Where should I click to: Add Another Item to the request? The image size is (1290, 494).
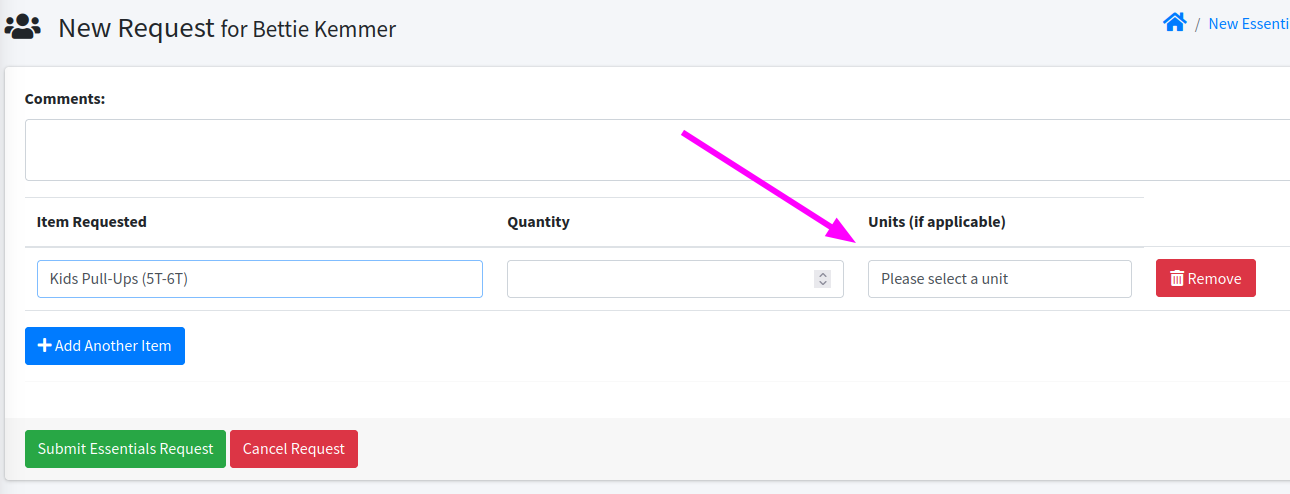(105, 346)
